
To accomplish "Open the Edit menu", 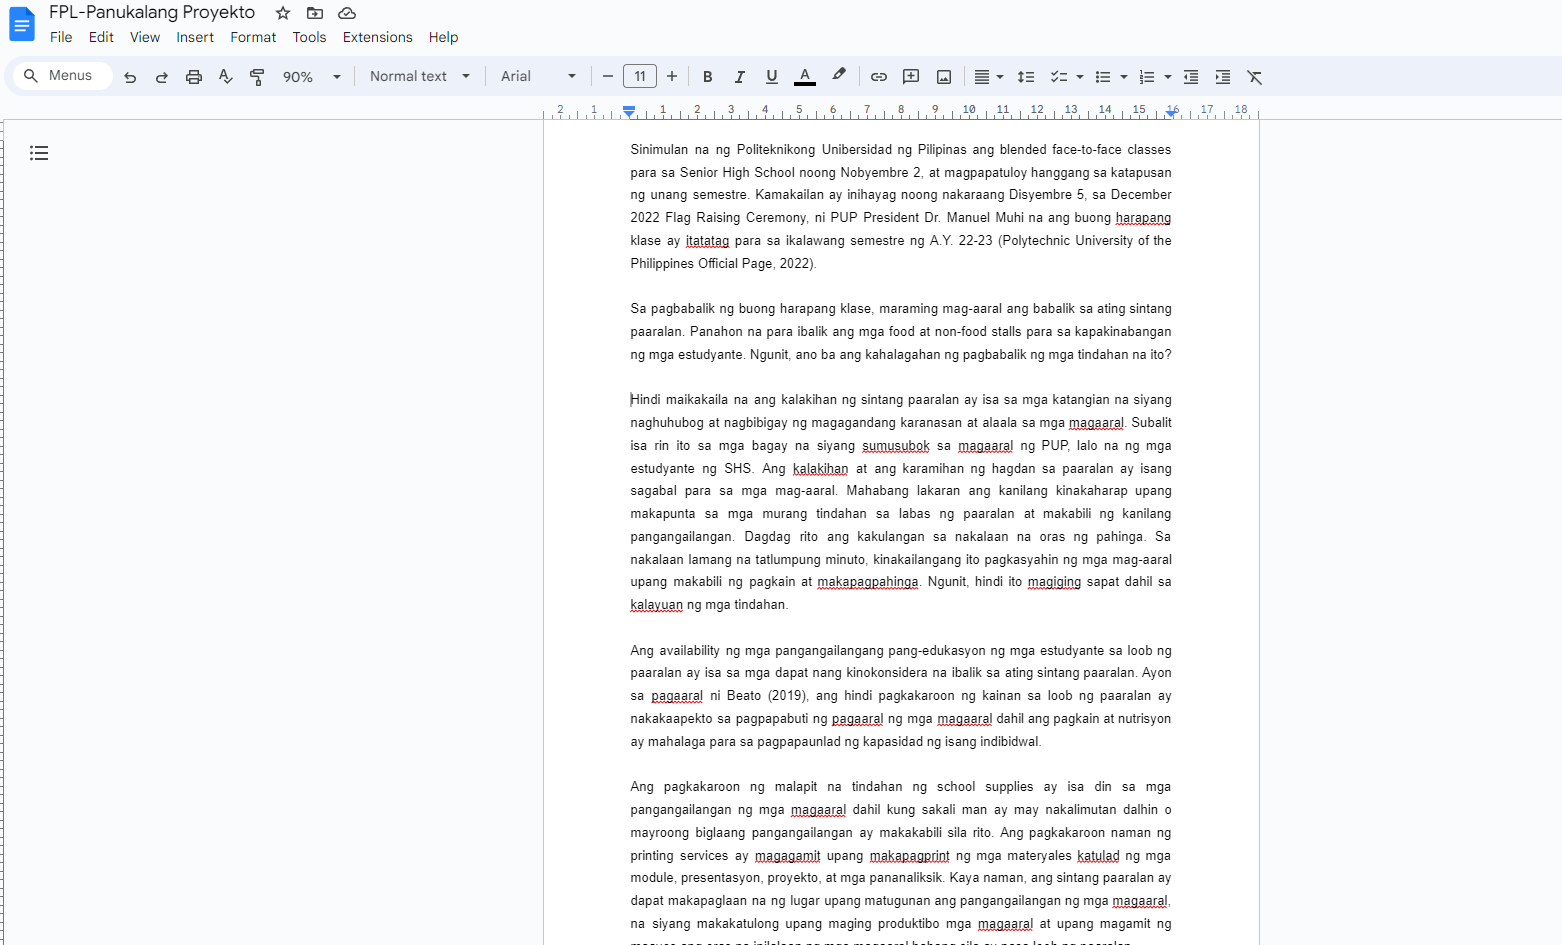I will coord(101,37).
